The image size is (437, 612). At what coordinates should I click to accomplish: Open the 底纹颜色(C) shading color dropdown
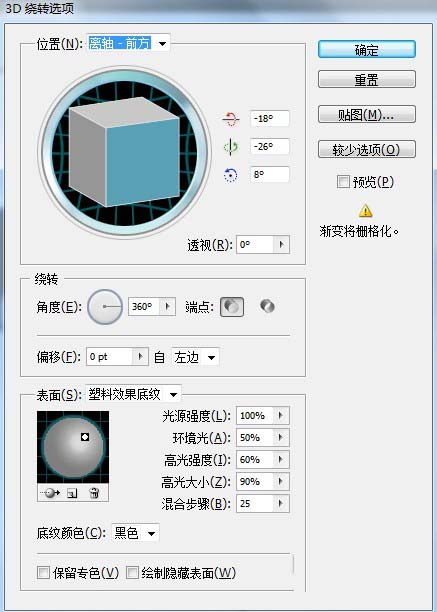coord(135,532)
